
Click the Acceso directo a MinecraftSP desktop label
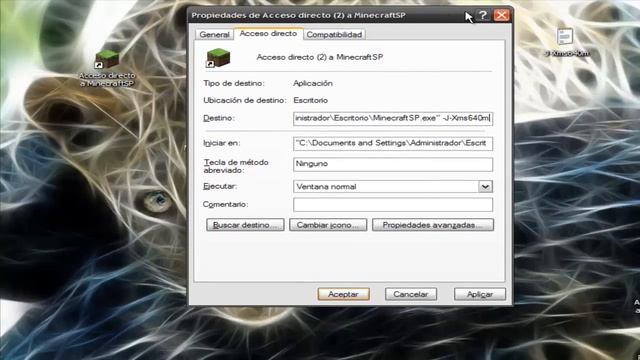(x=107, y=79)
